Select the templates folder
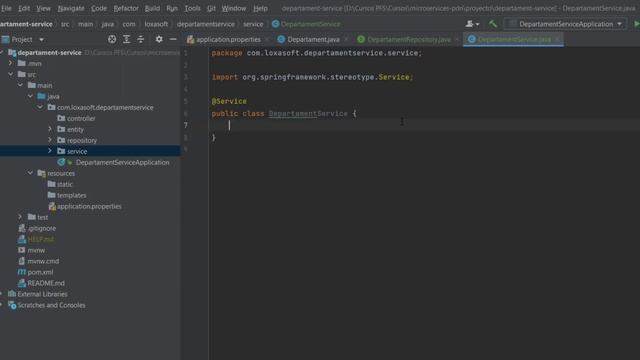640x360 pixels. coord(71,196)
